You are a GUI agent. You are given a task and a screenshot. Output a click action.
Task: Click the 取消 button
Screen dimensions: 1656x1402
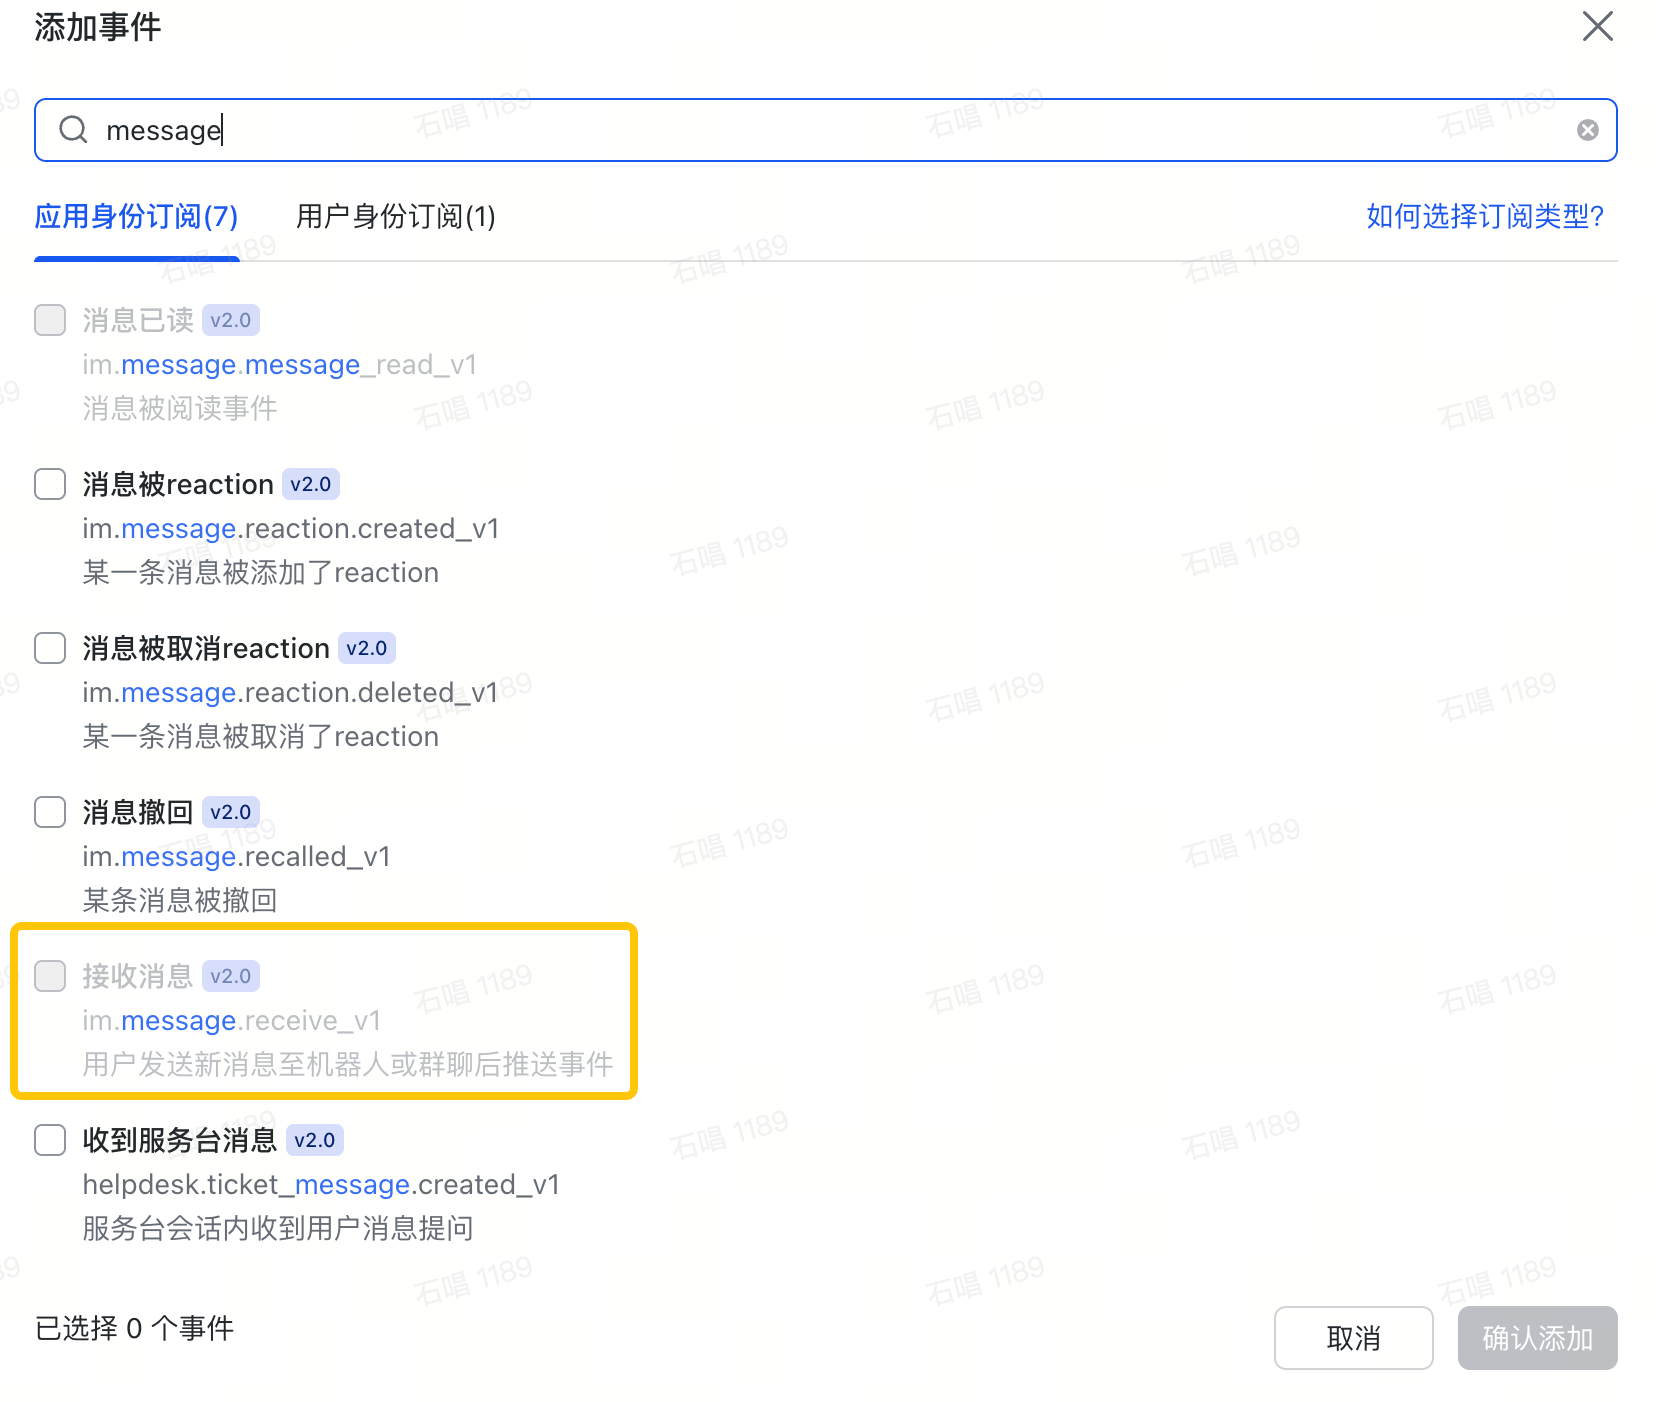pos(1353,1337)
